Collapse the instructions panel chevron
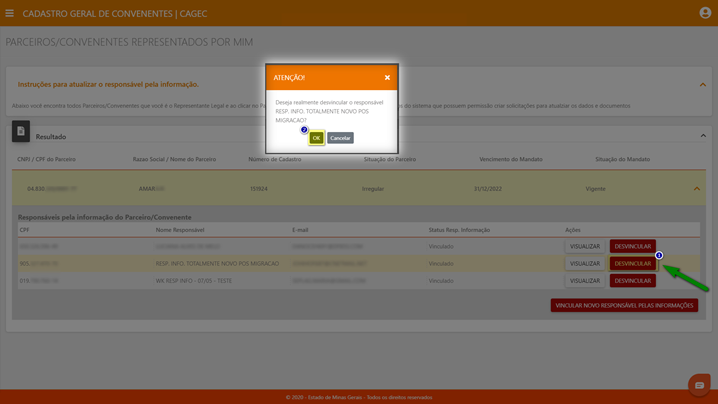The width and height of the screenshot is (718, 404). 702,85
